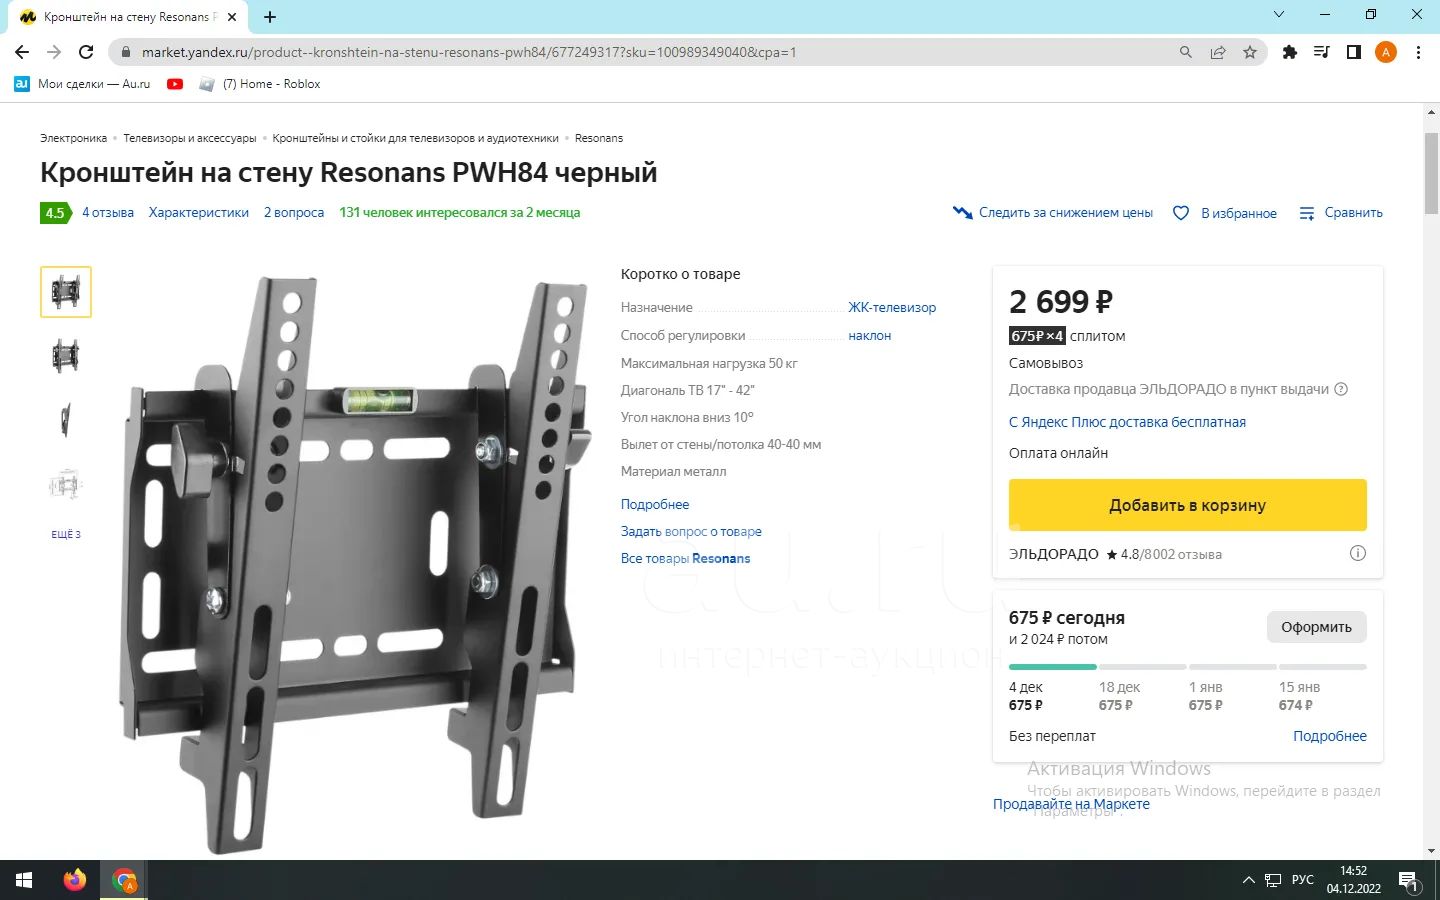Click the share page icon in address bar
Screen dimensions: 1440x900
click(x=1218, y=52)
